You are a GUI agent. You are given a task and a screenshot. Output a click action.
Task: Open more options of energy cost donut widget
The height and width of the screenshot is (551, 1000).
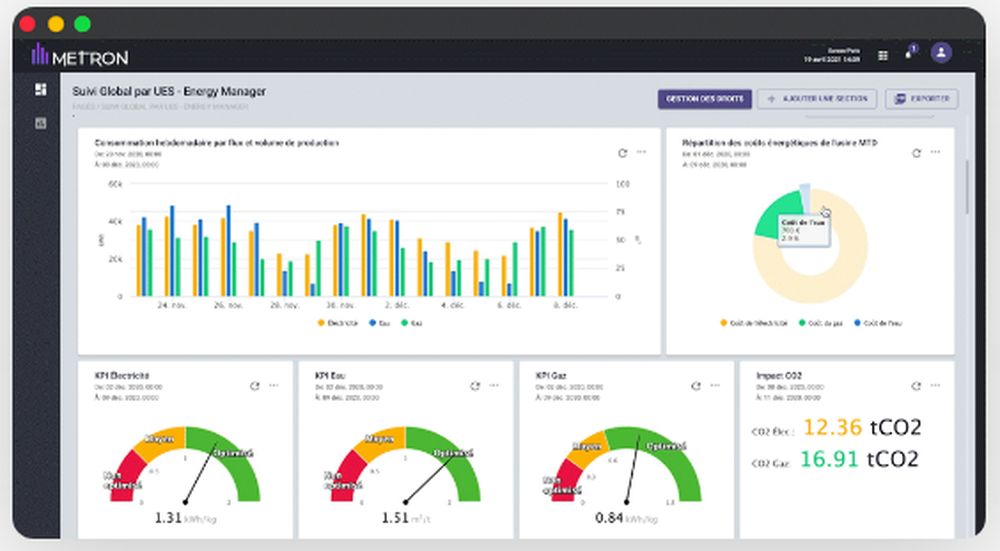[935, 152]
